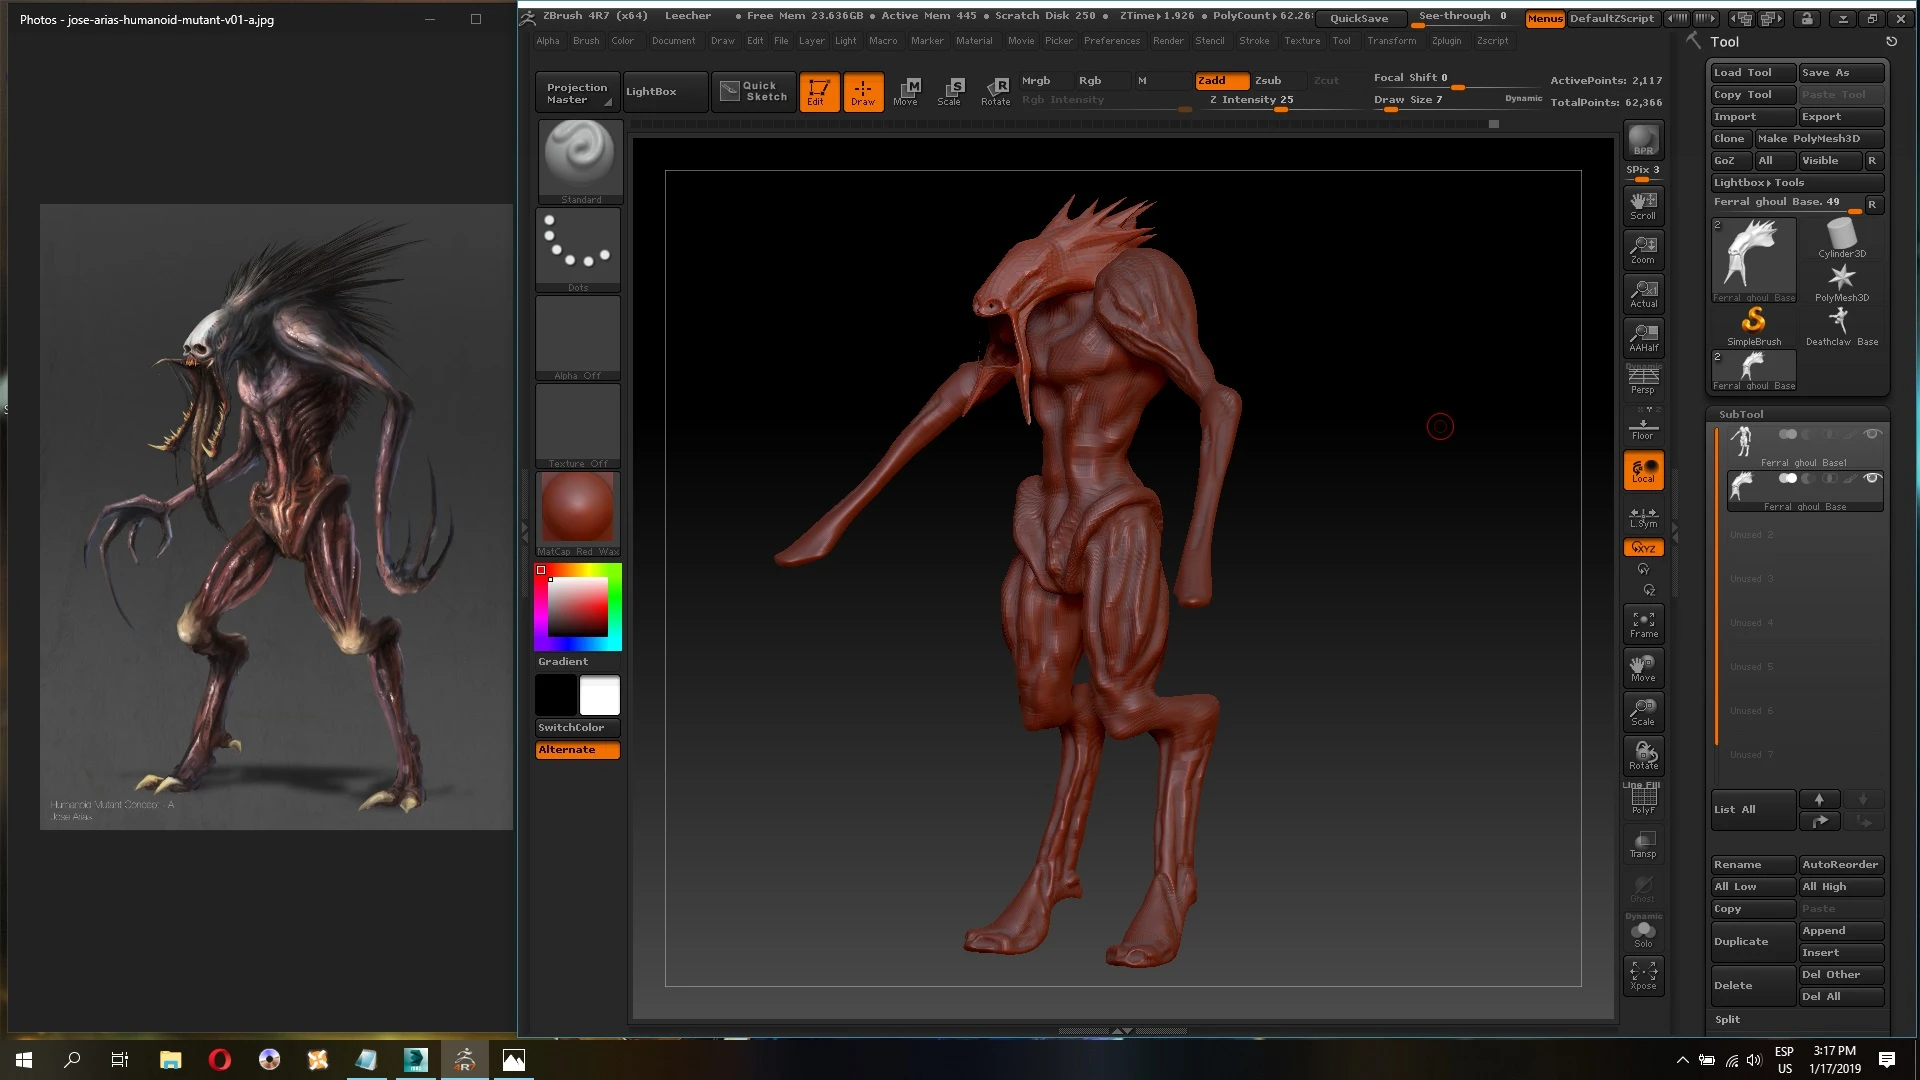Select the Rotate tool in toolbar

click(x=998, y=91)
